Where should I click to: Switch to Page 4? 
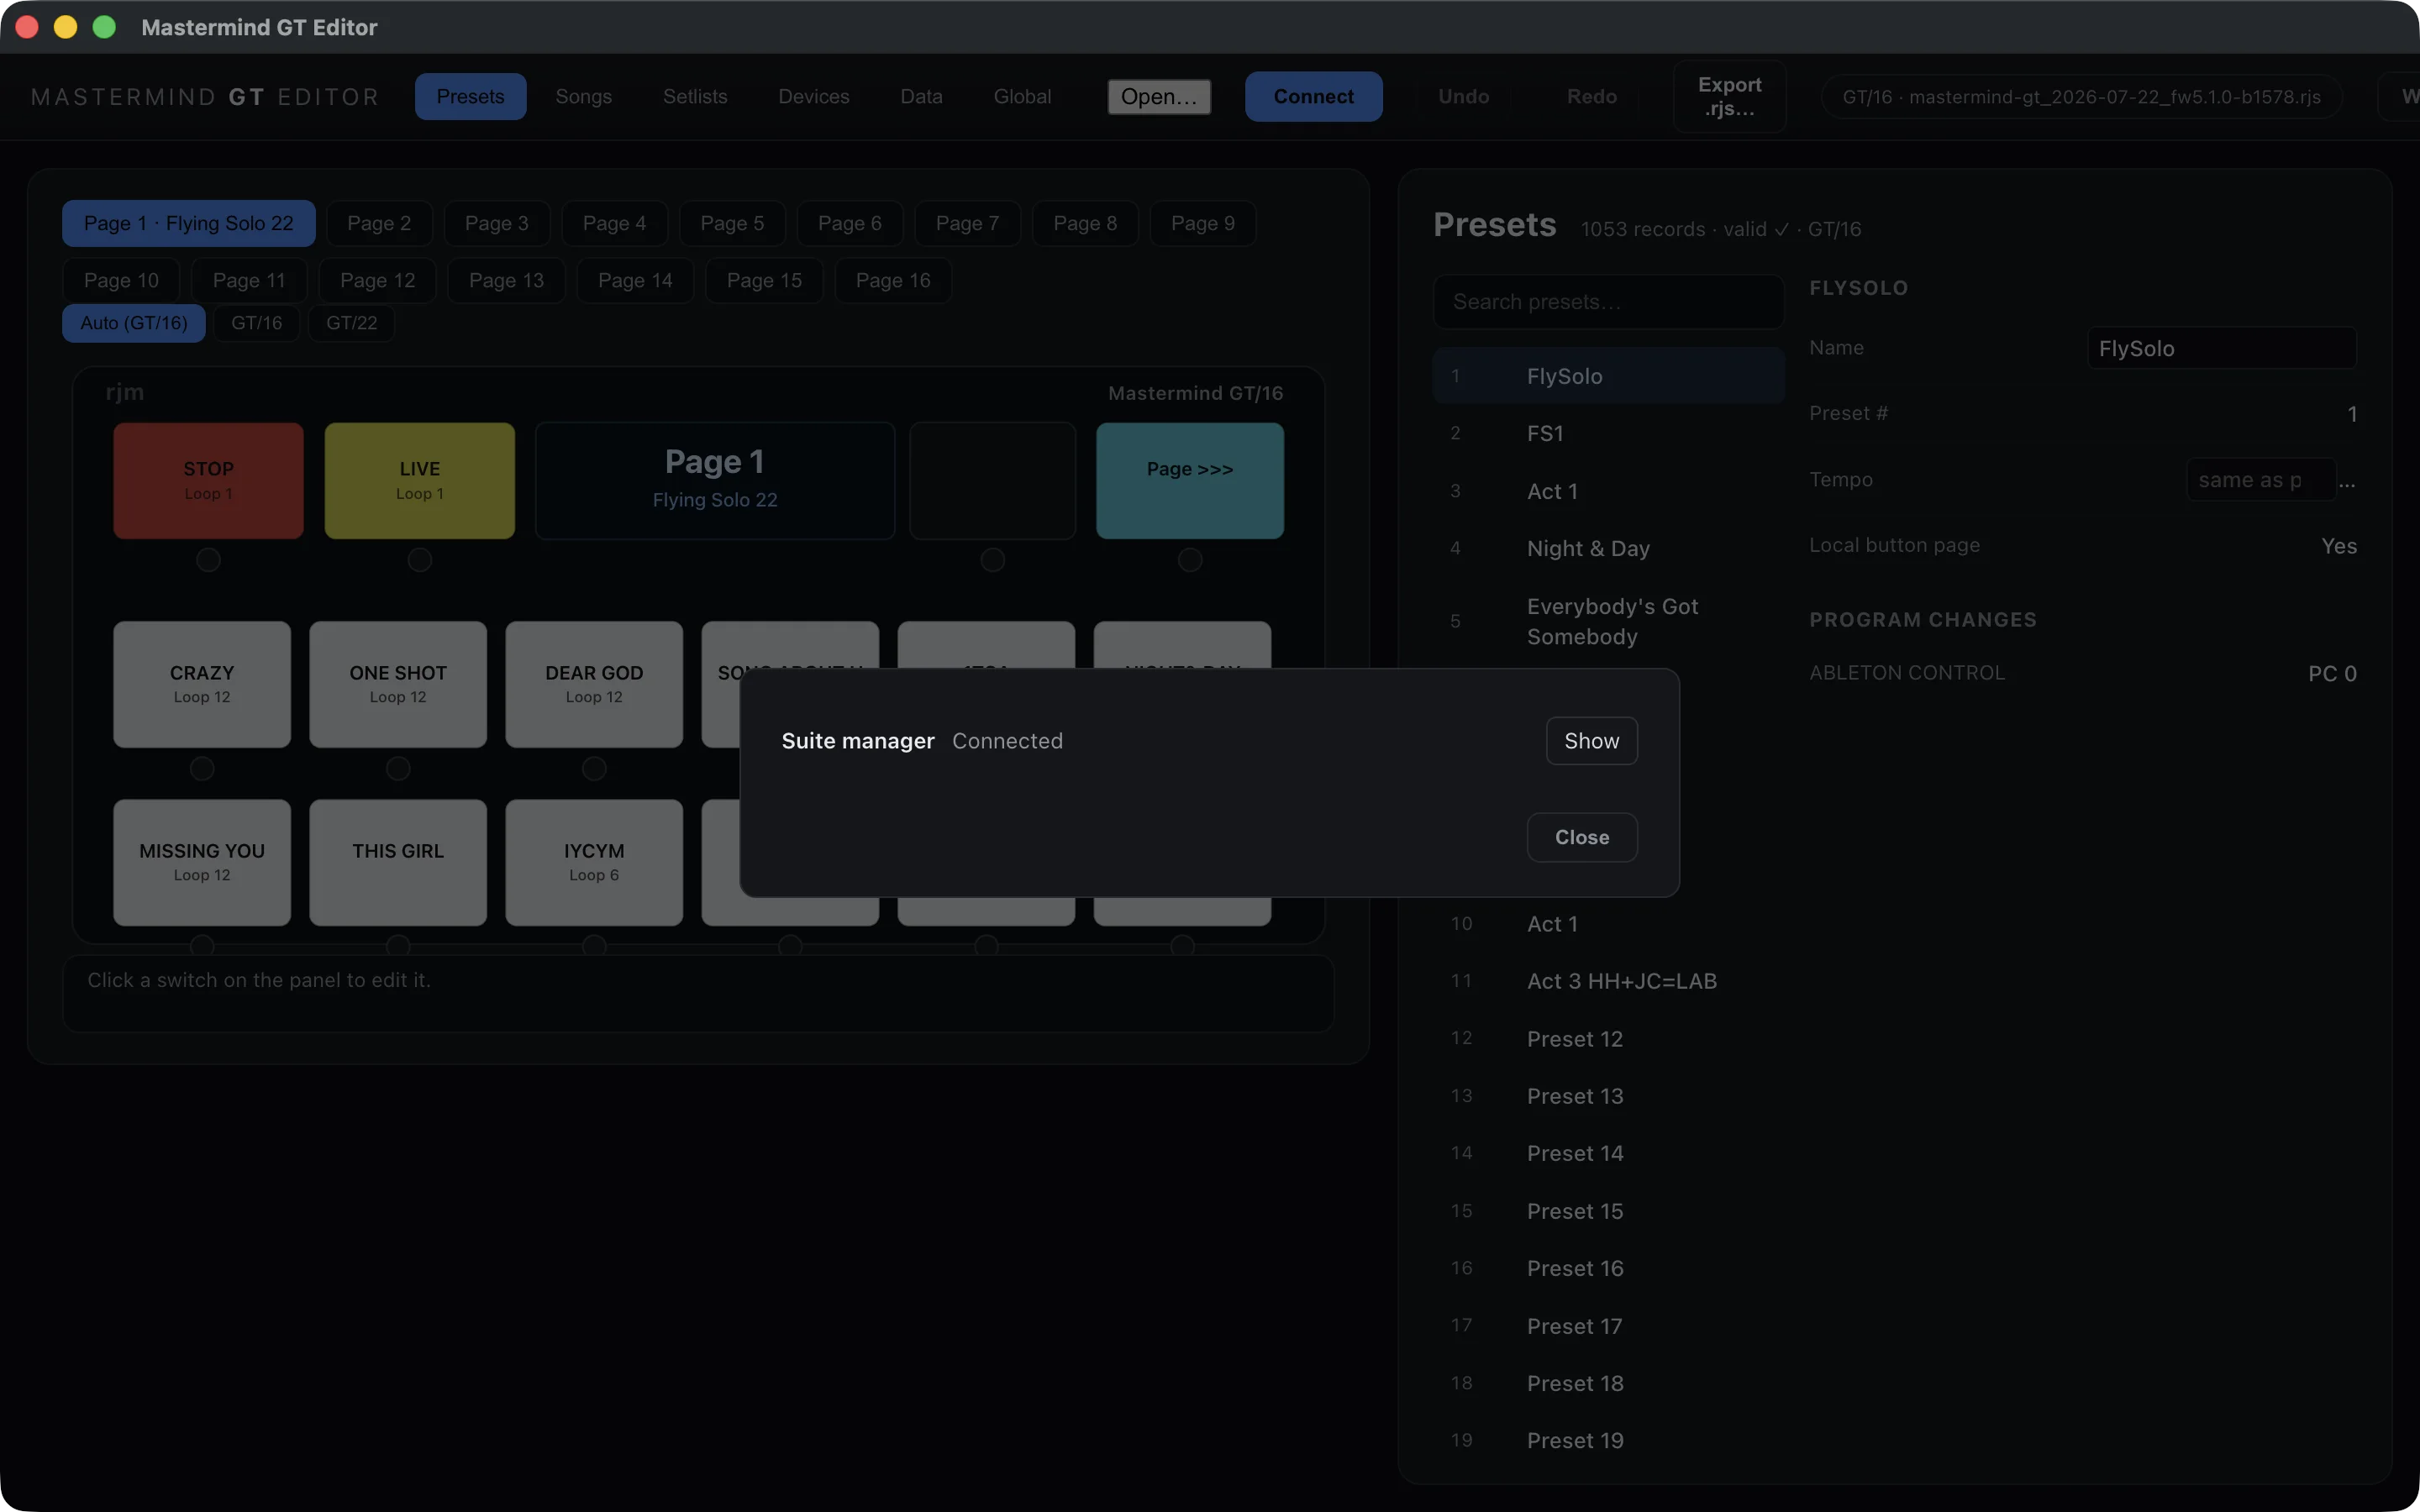coord(614,223)
